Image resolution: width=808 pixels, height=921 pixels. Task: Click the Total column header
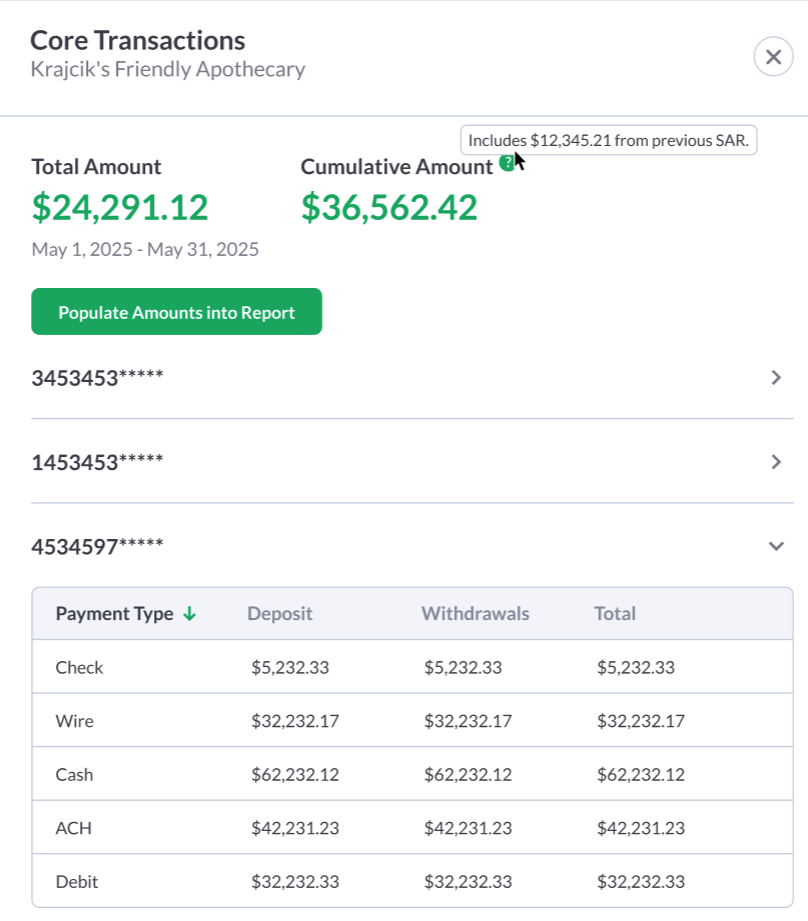(x=615, y=614)
